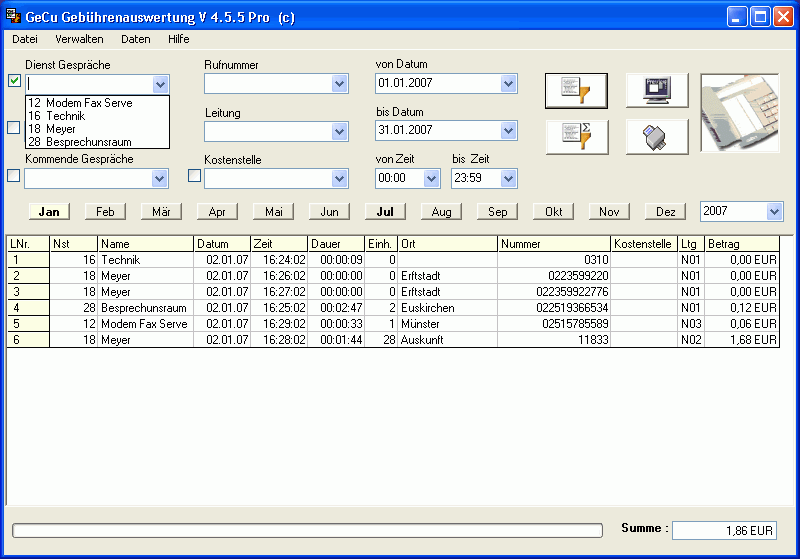Click the 'Modem Fax Serve' name cell in table
The width and height of the screenshot is (800, 559).
146,324
